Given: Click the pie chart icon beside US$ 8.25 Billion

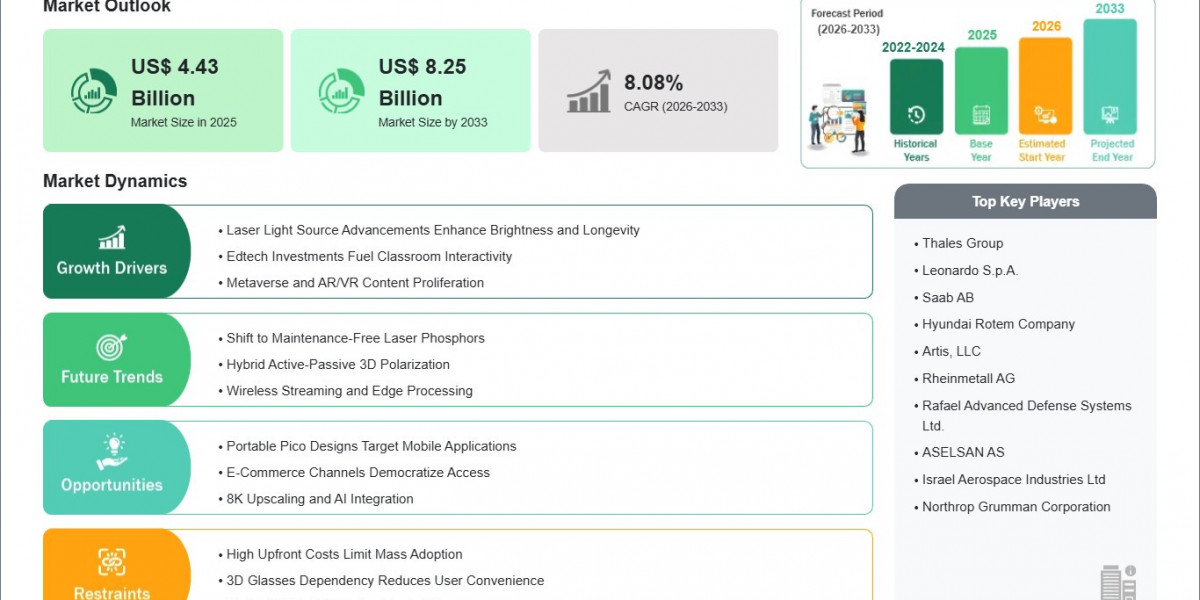Looking at the screenshot, I should (x=341, y=91).
